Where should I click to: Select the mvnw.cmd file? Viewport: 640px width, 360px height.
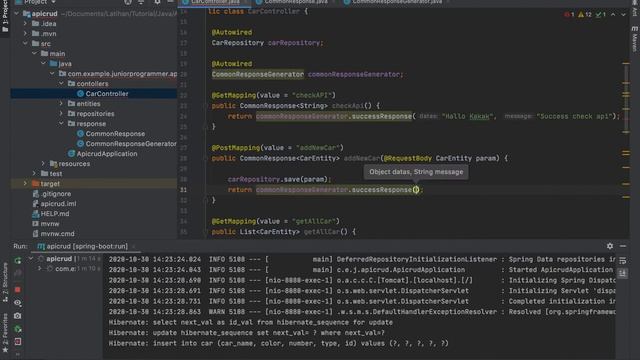(x=57, y=233)
